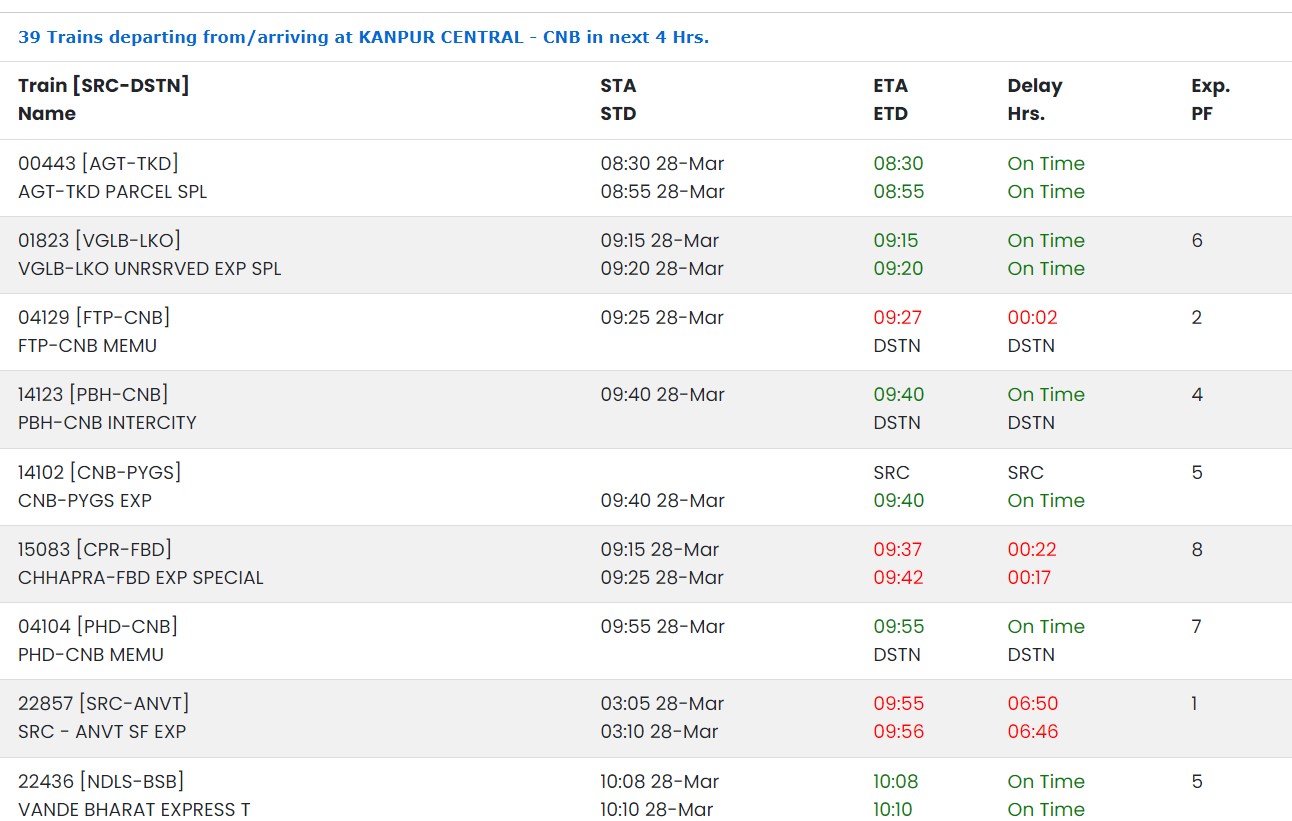This screenshot has width=1292, height=821.
Task: Click scheduled departure '03:10 28-Mar'
Action: click(659, 732)
